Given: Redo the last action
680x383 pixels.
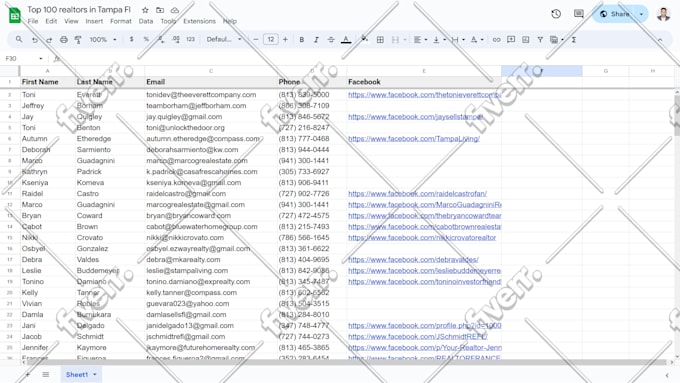Looking at the screenshot, I should tap(49, 39).
